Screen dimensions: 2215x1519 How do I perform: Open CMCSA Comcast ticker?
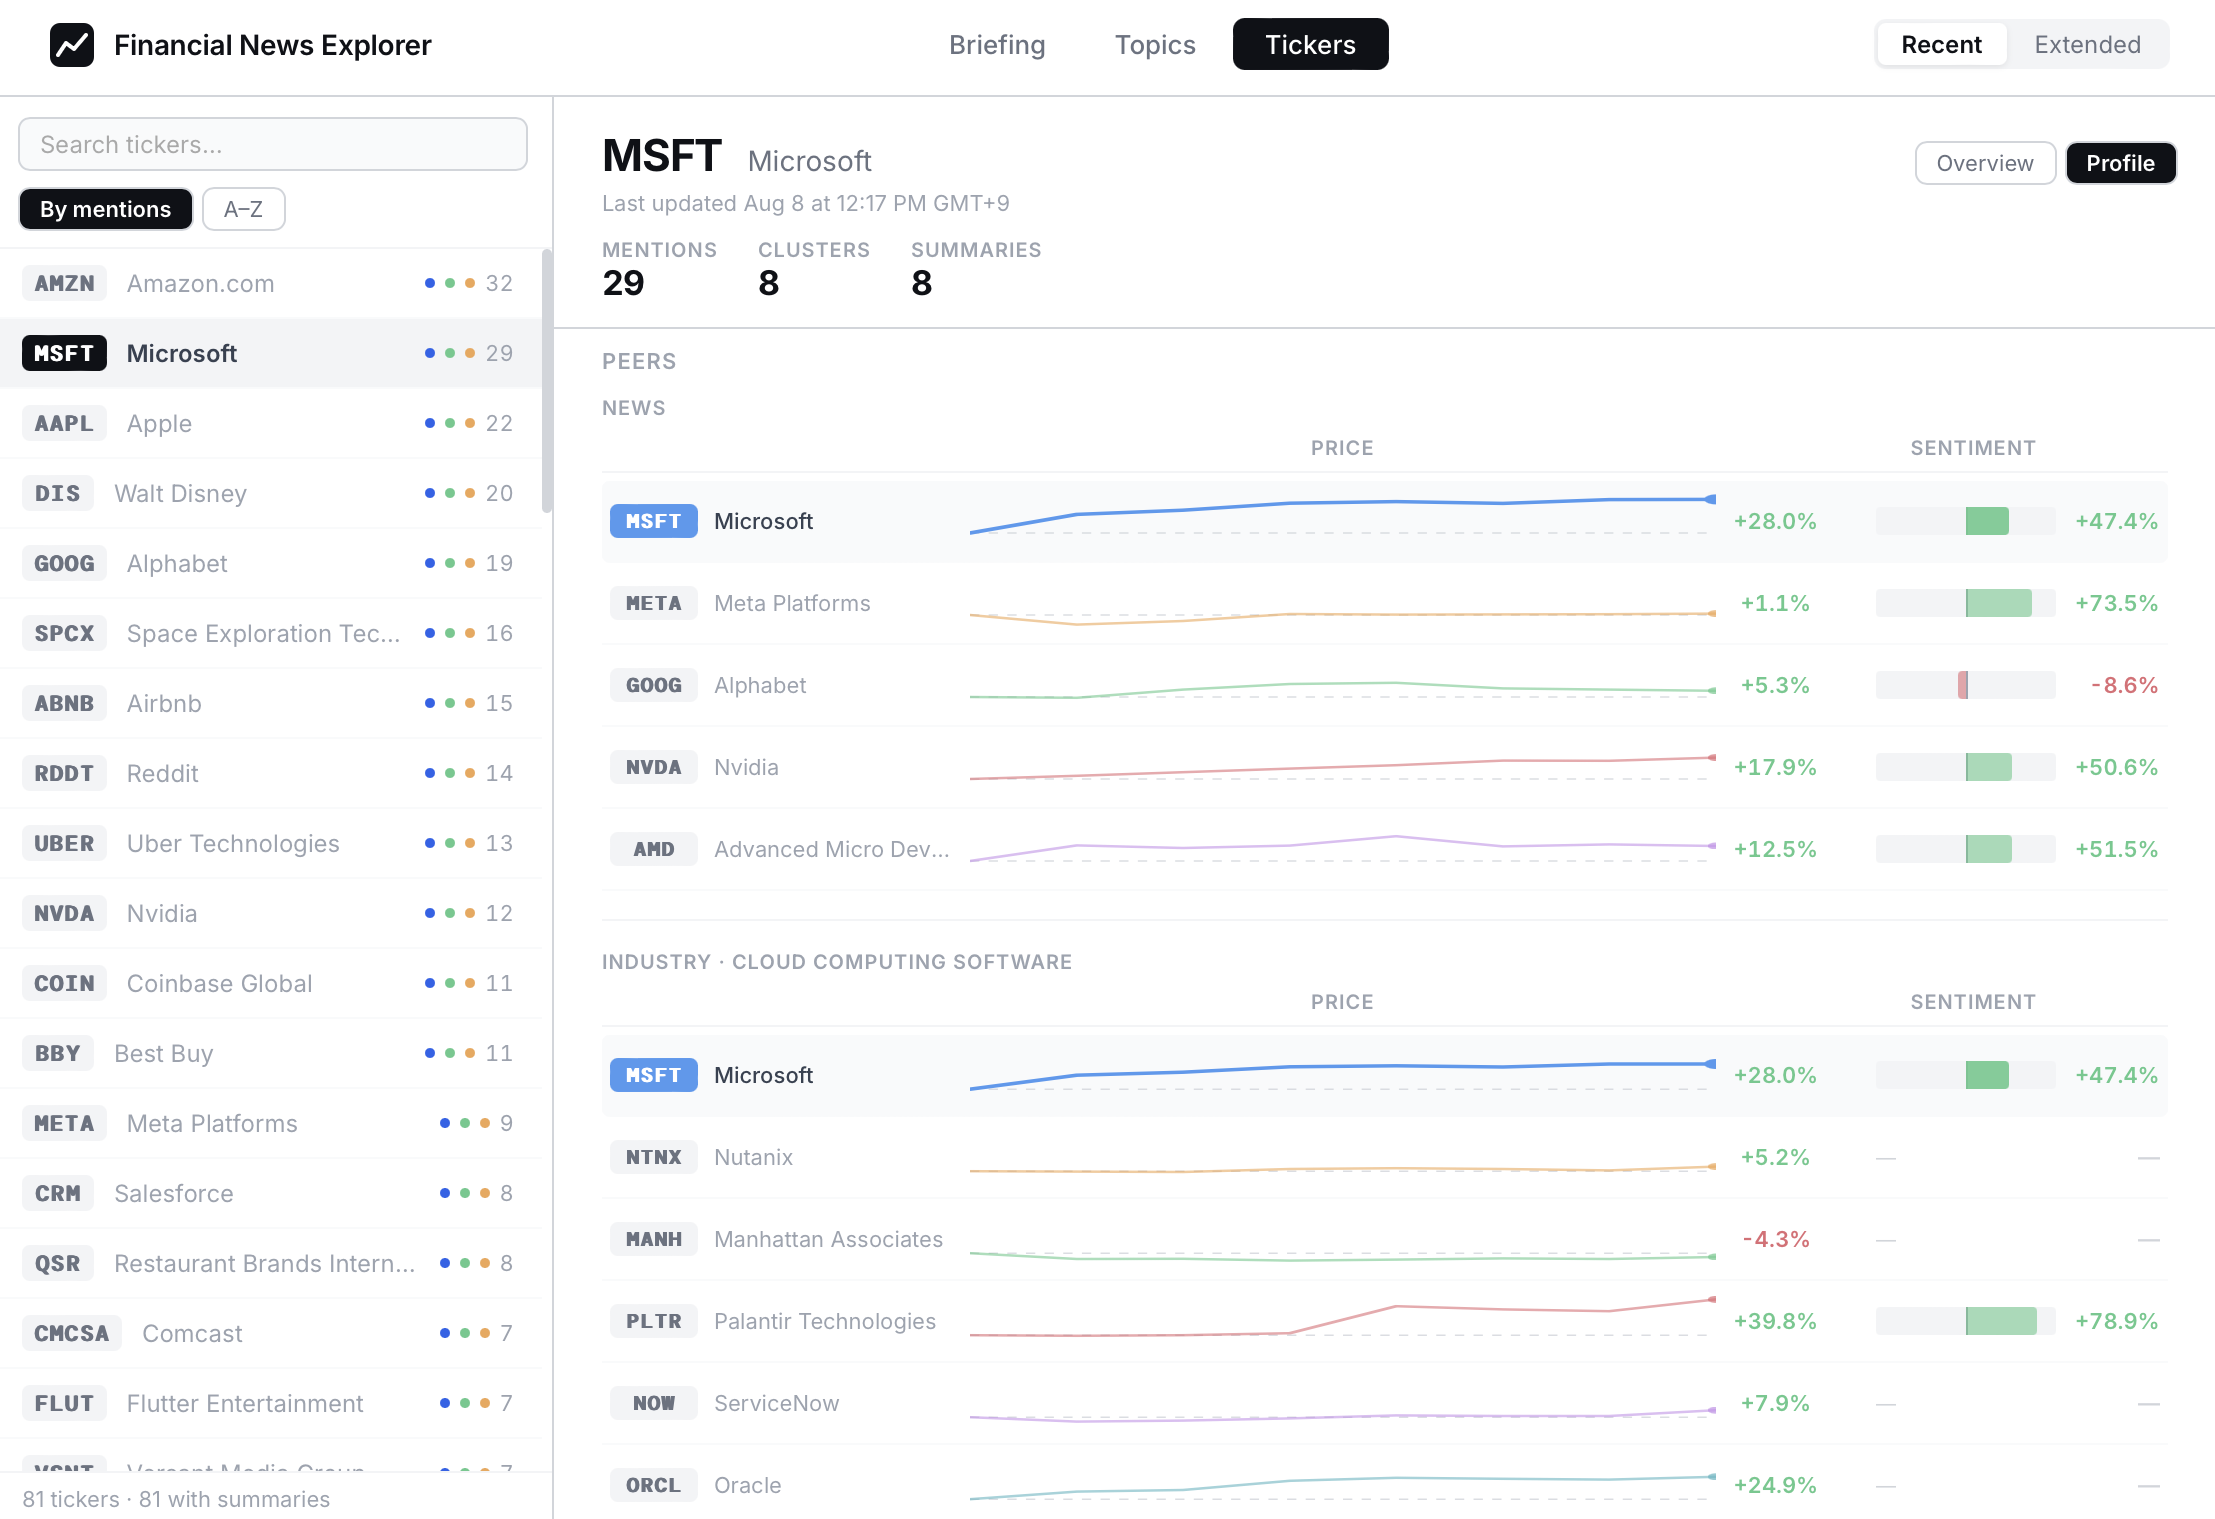coord(271,1333)
